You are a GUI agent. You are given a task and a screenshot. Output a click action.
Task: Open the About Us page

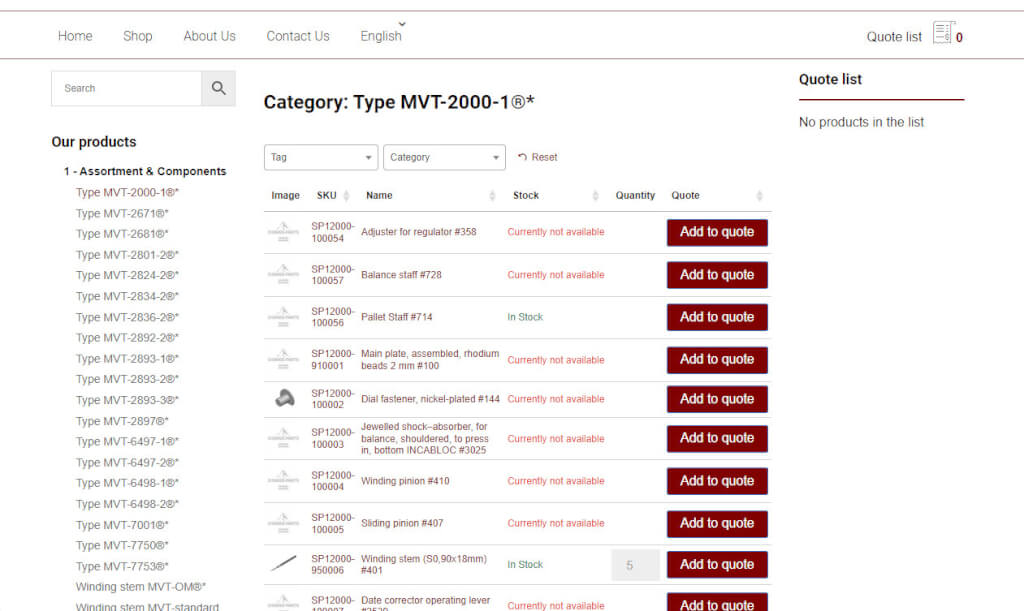coord(209,36)
